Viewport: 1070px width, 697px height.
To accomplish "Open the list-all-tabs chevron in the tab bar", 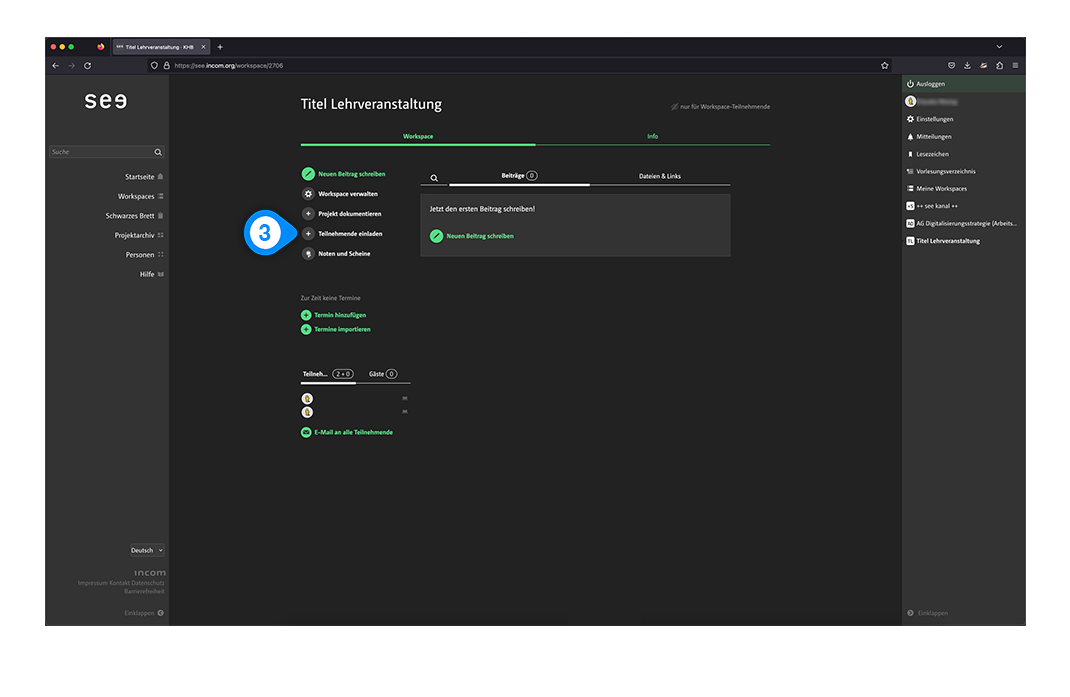I will [x=999, y=47].
